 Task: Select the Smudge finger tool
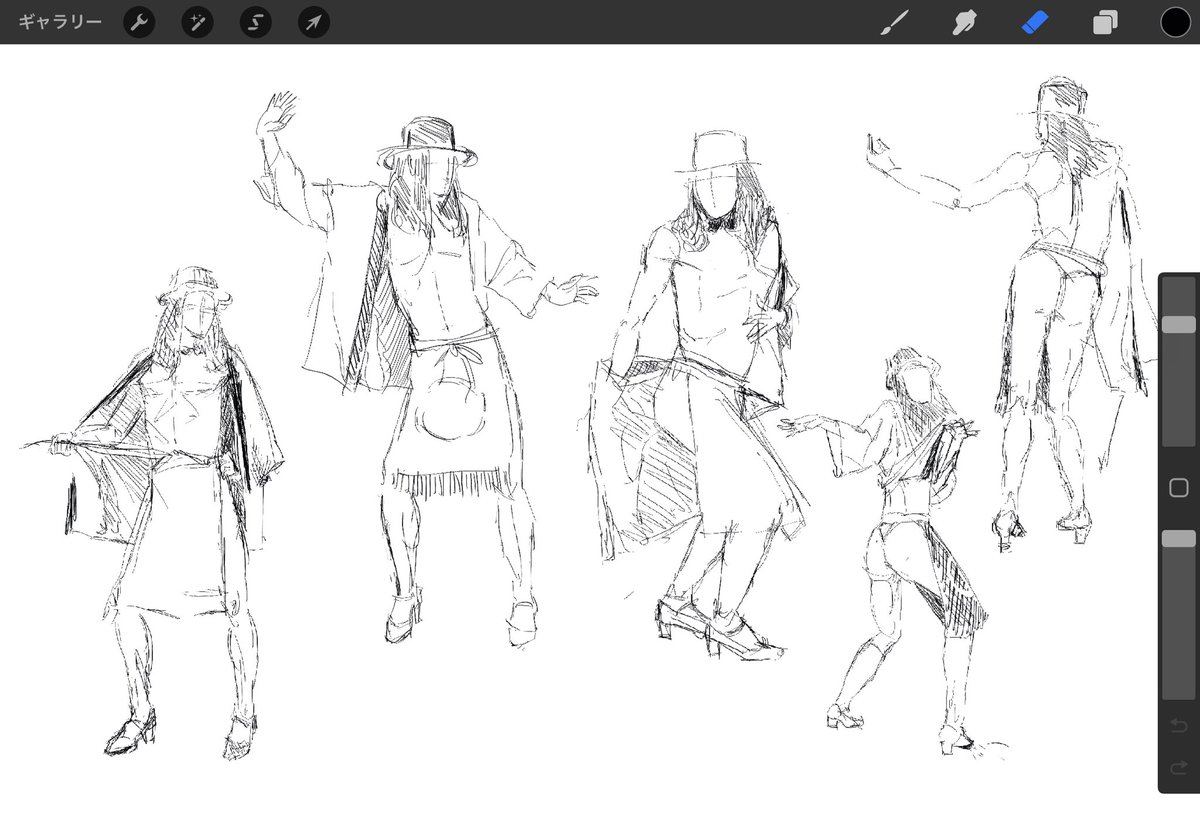pyautogui.click(x=964, y=22)
